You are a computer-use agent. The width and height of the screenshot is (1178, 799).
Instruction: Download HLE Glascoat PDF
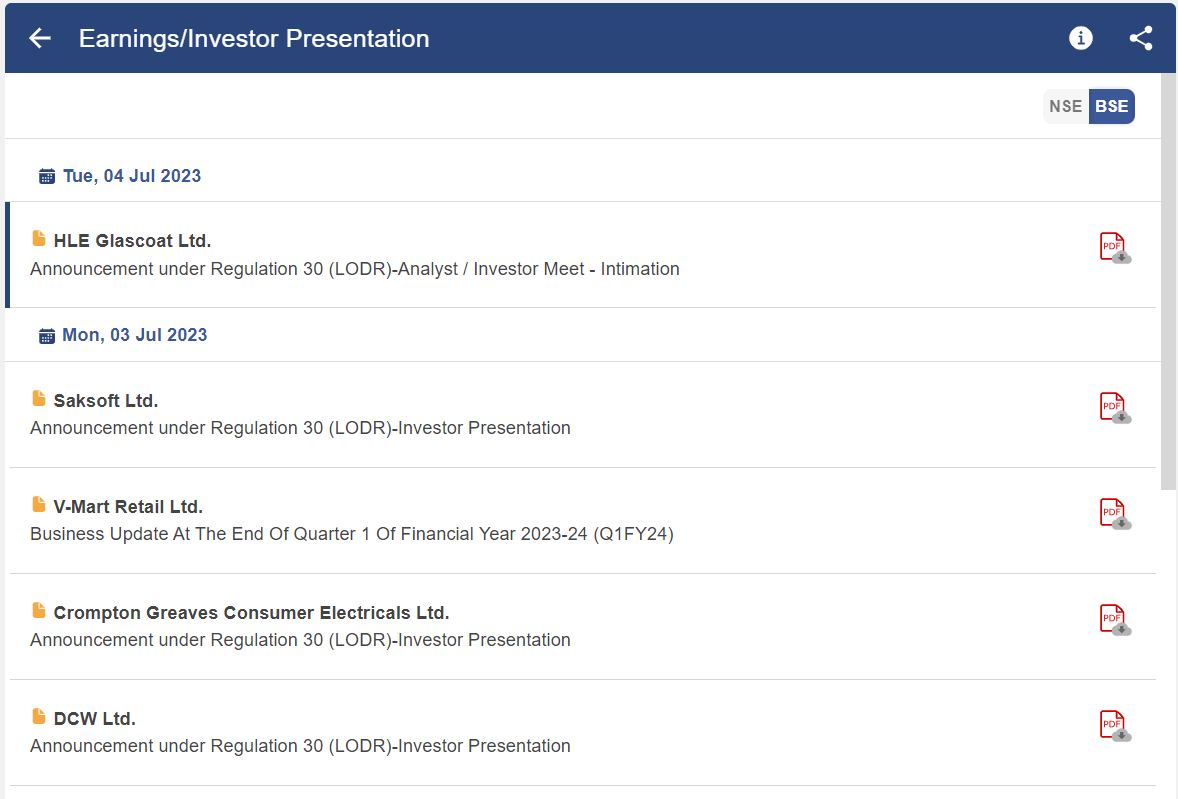1115,248
